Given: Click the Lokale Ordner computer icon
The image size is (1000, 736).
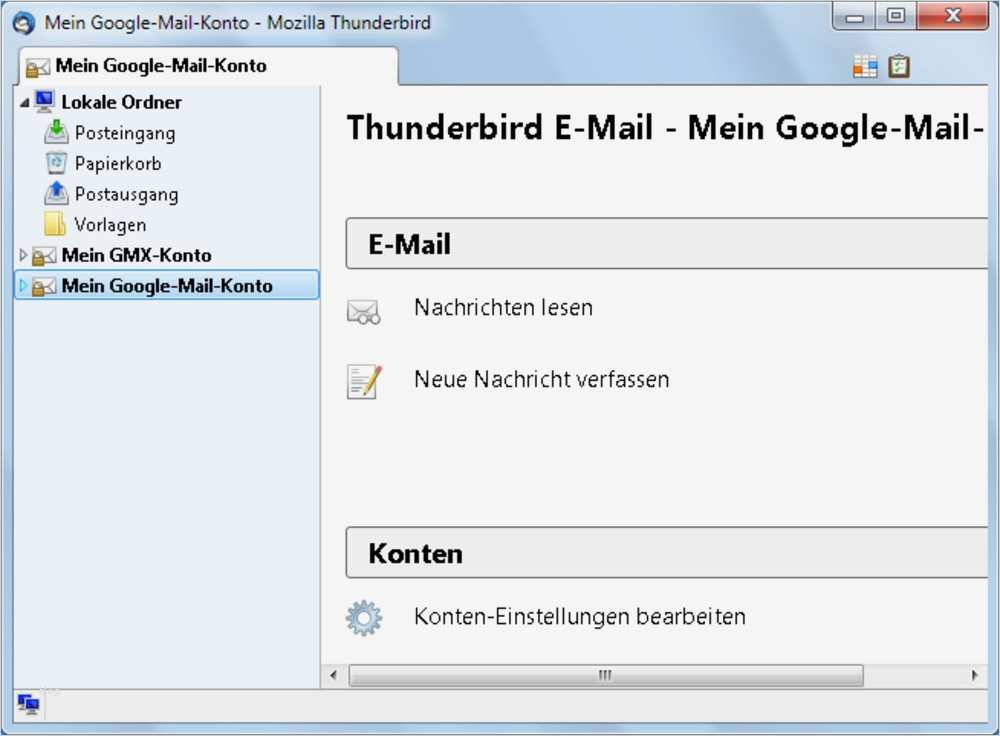Looking at the screenshot, I should click(x=45, y=101).
